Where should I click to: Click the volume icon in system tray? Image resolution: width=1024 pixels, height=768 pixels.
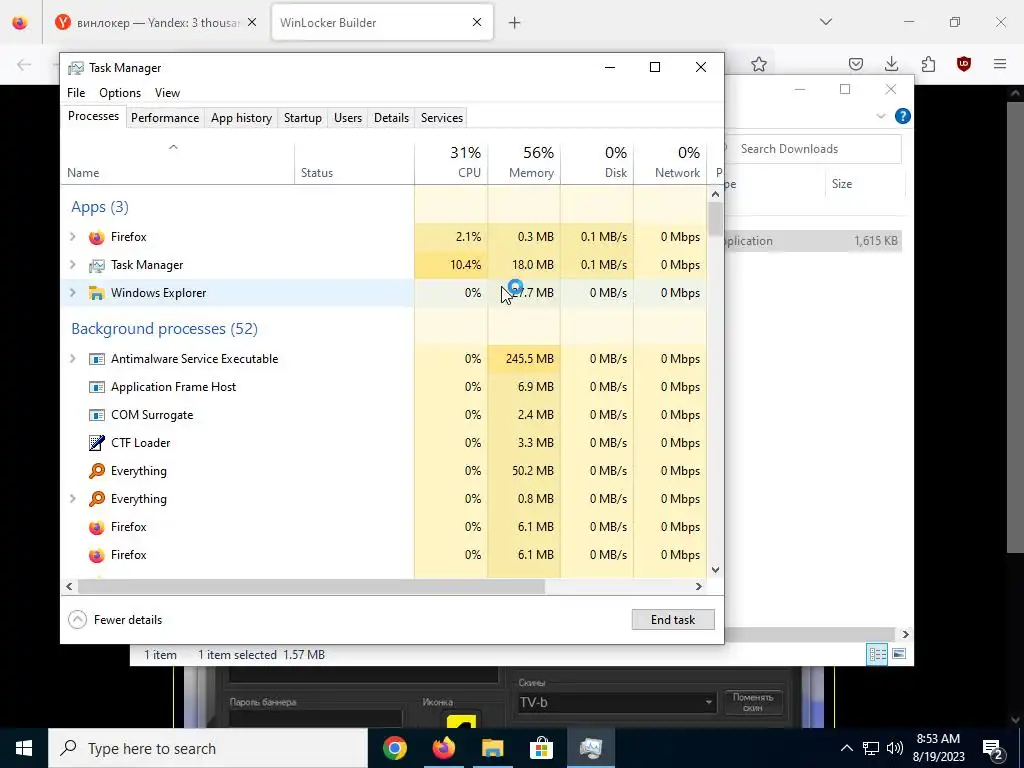[x=895, y=748]
